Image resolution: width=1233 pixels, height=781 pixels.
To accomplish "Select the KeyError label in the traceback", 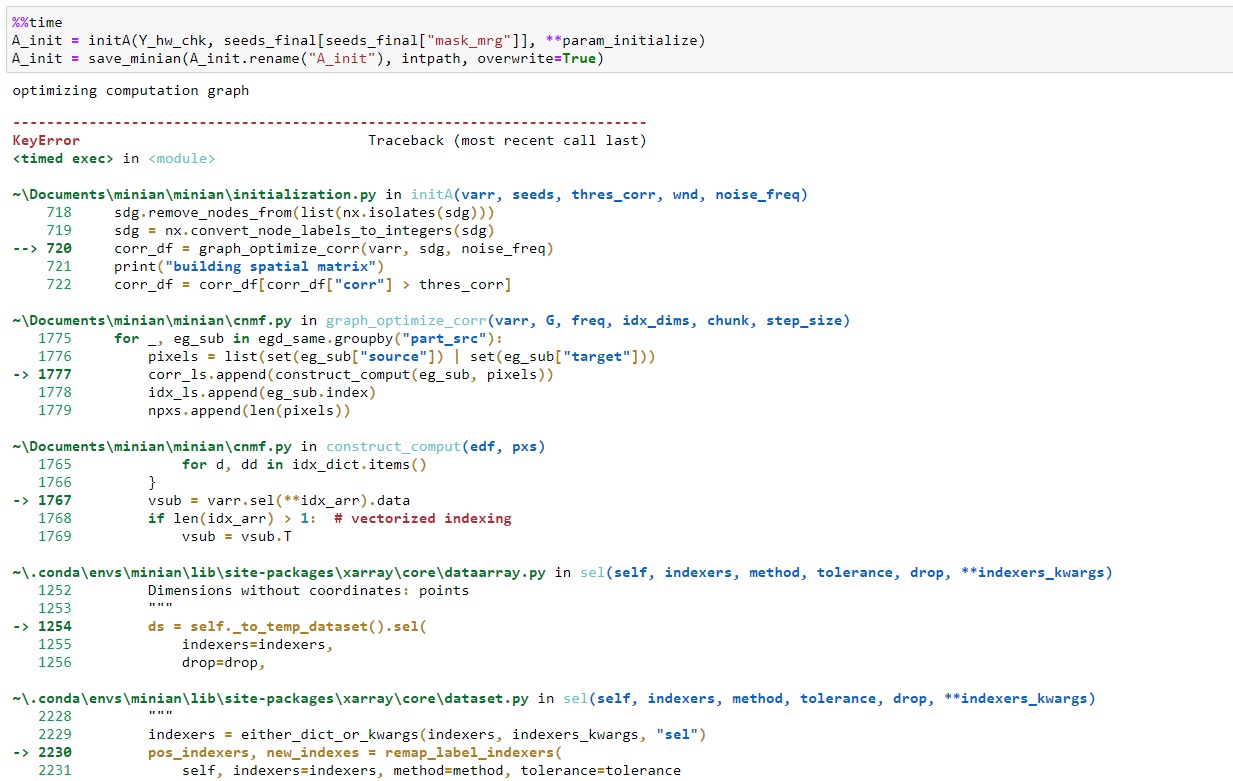I will coord(42,140).
